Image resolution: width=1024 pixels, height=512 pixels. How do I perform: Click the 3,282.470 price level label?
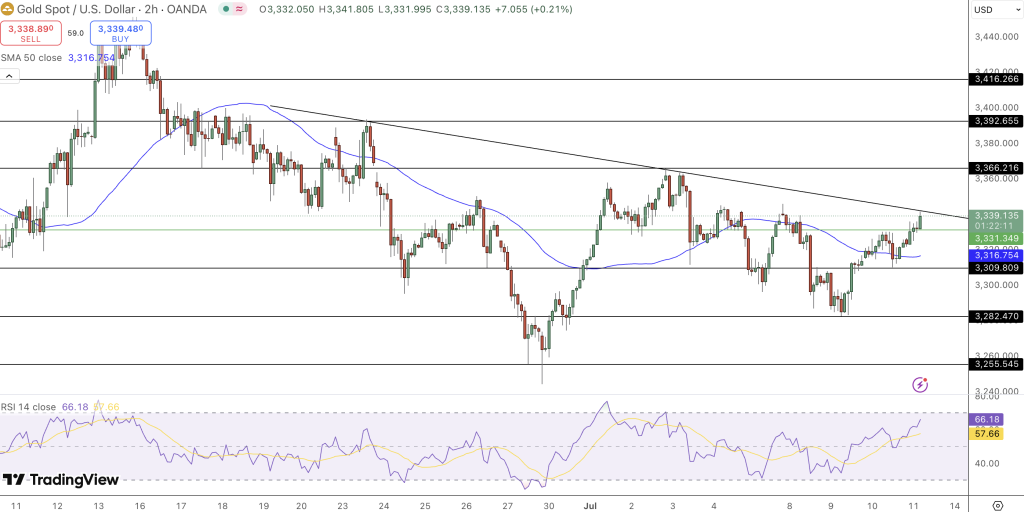(996, 316)
